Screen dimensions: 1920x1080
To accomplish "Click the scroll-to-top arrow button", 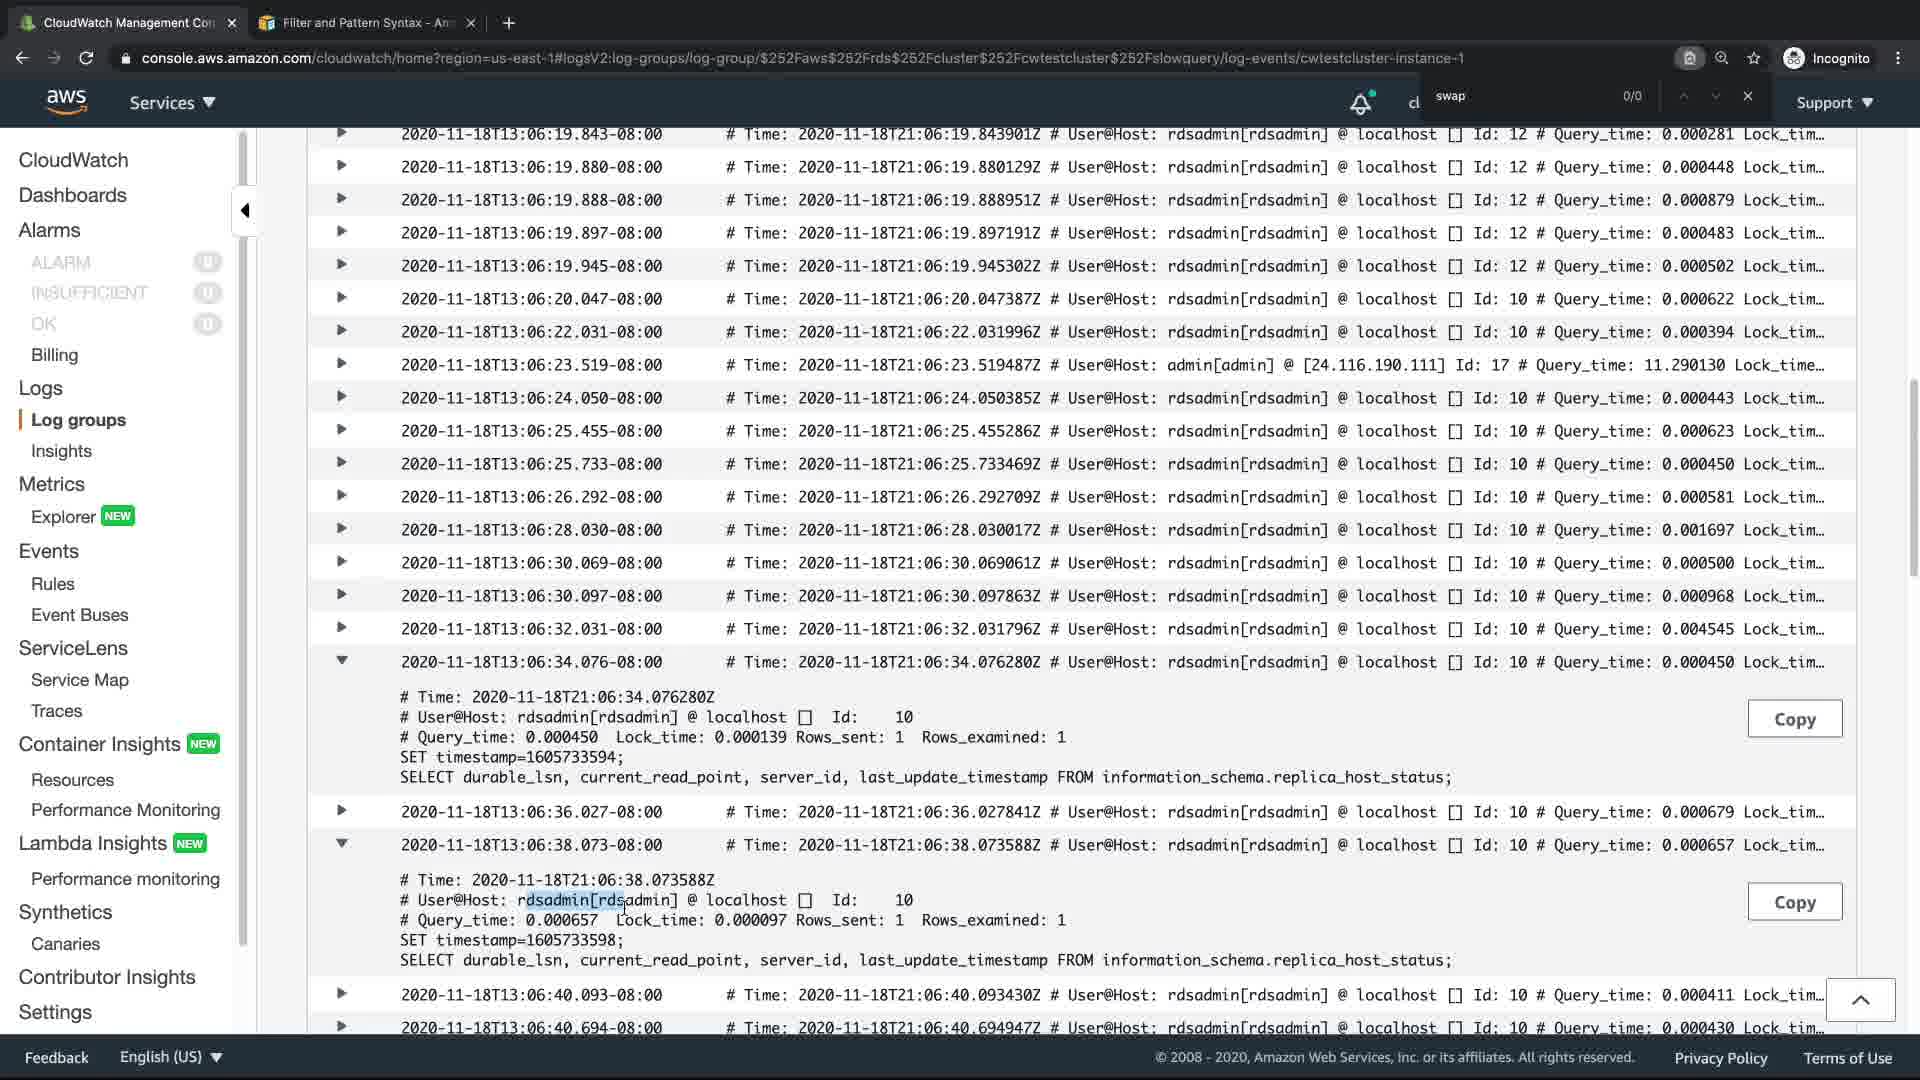I will [1860, 999].
